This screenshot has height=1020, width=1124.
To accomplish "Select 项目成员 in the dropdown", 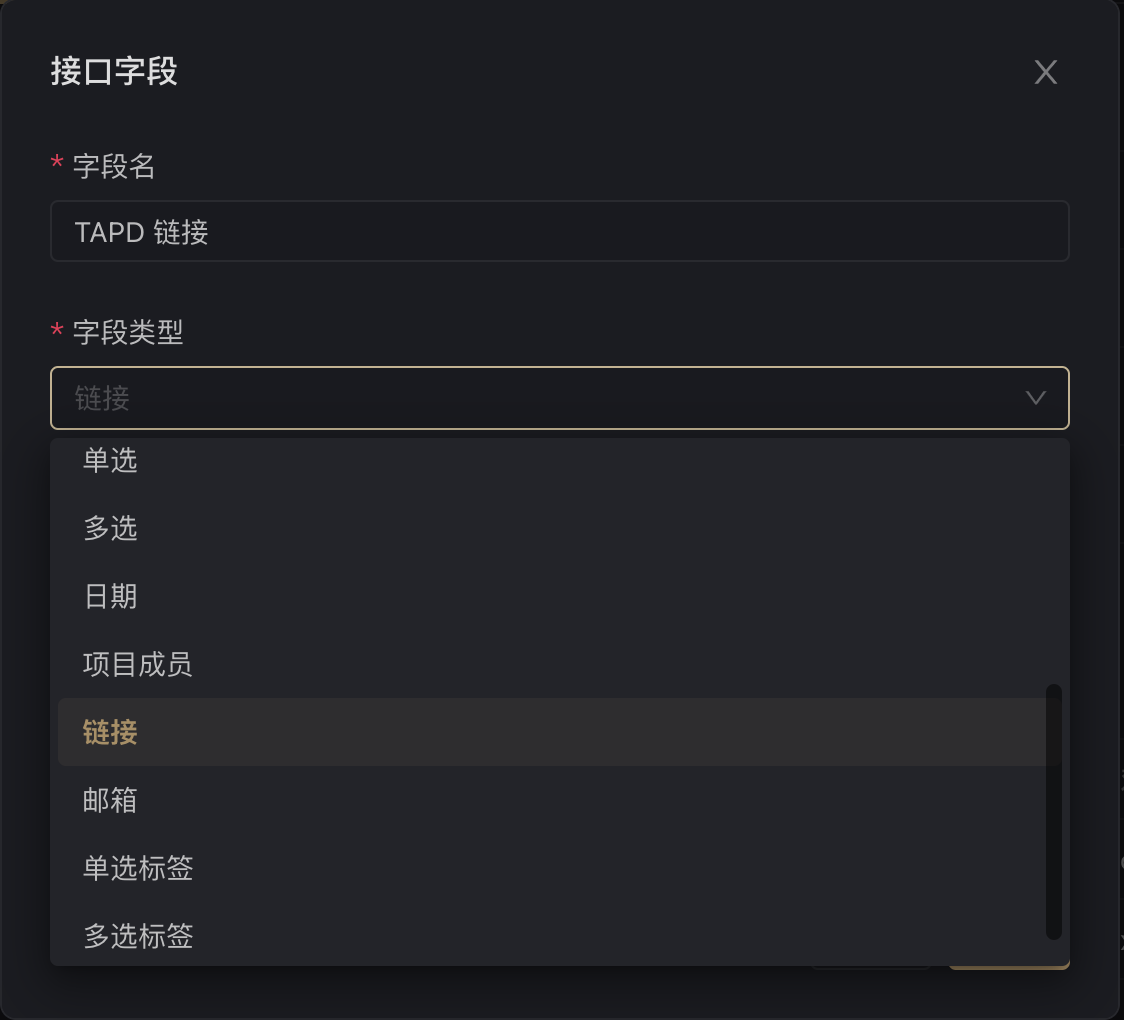I will point(137,664).
